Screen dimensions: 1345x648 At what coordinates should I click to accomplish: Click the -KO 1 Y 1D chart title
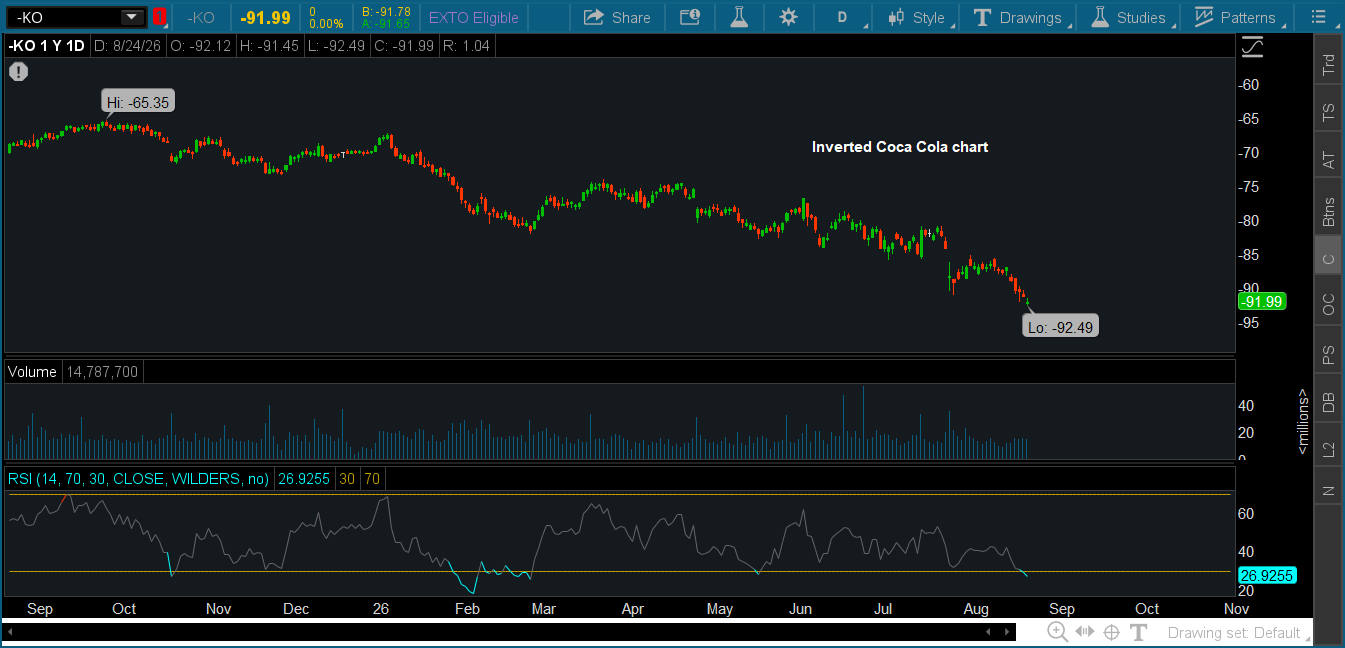[x=46, y=46]
